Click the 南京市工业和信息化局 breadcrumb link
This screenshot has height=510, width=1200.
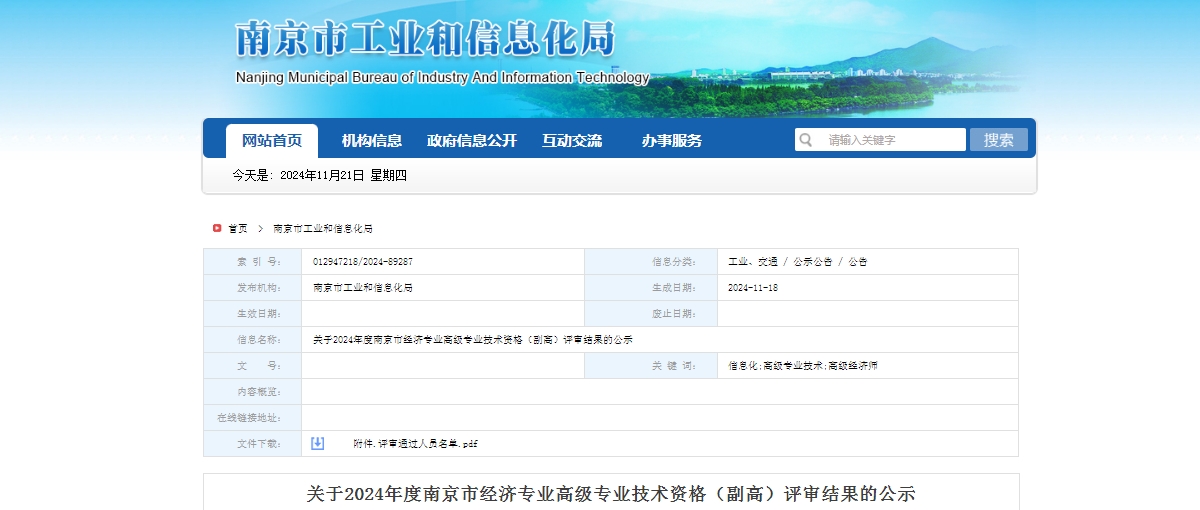[x=323, y=229]
